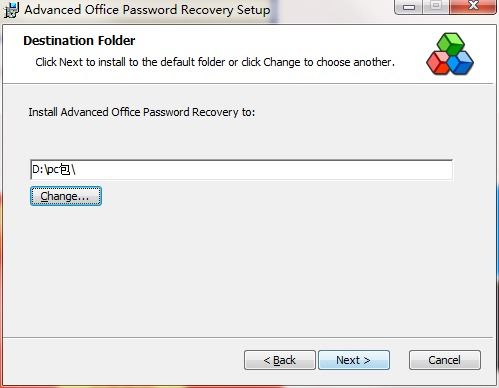
Task: Cancel the installation
Action: 445,360
